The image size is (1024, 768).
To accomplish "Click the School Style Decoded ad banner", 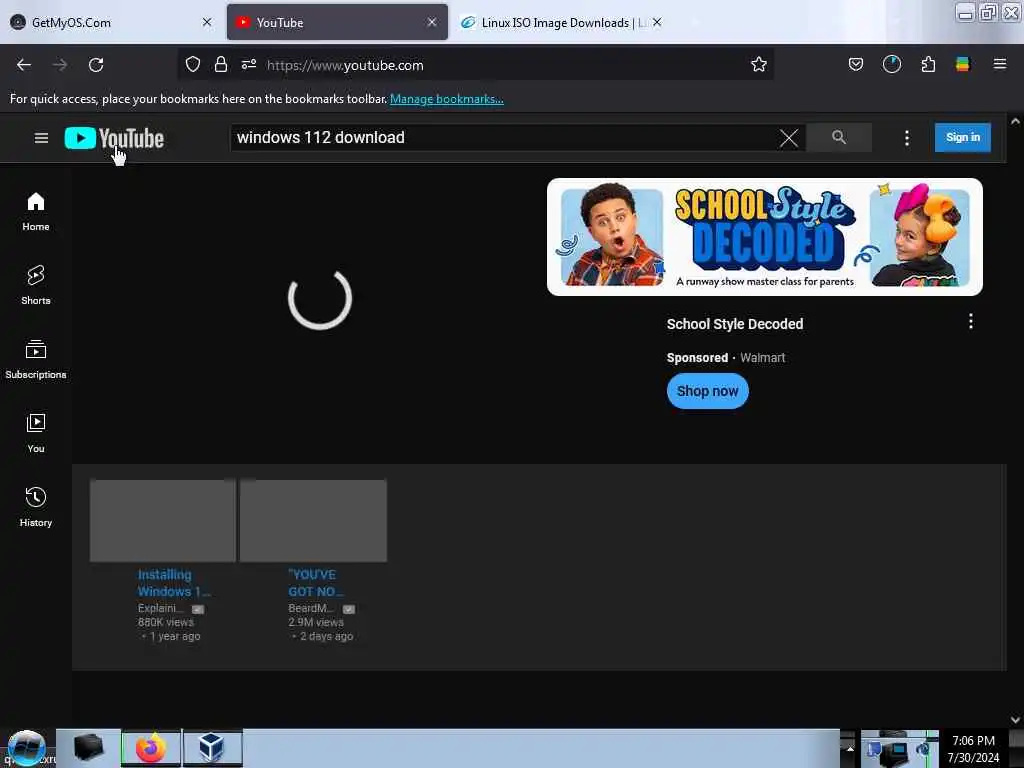I will [x=765, y=236].
